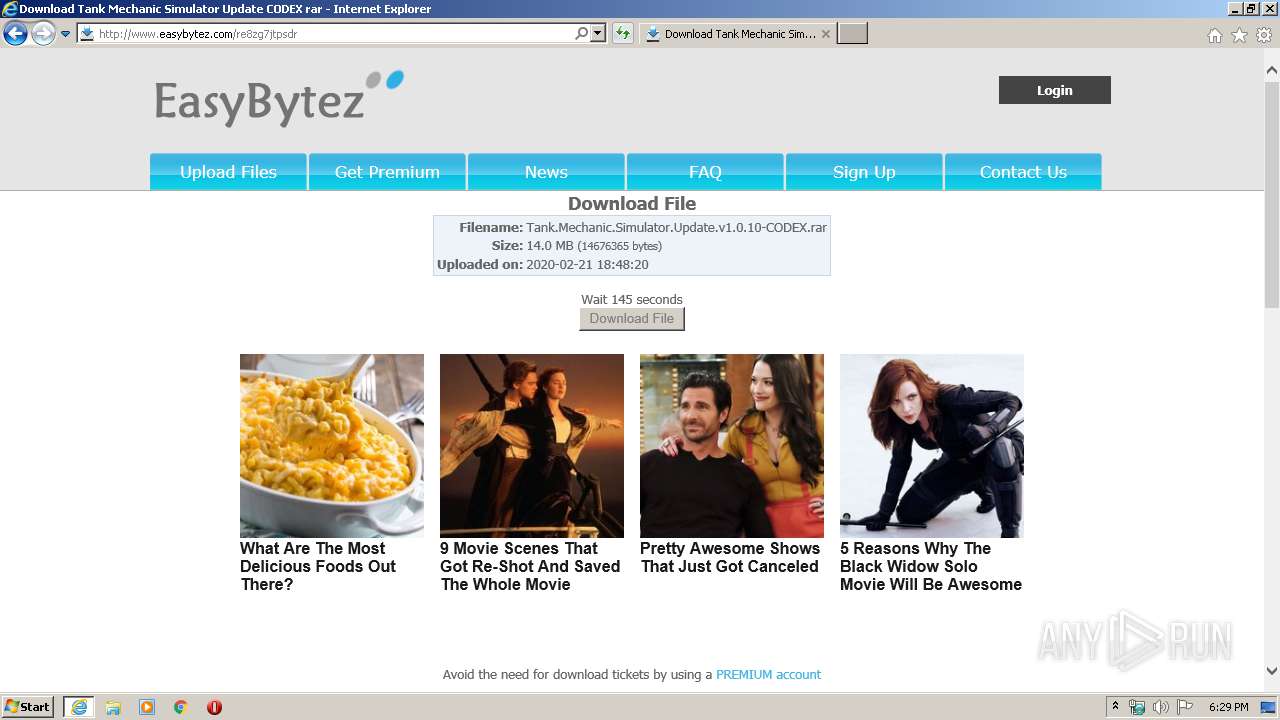This screenshot has width=1280, height=720.
Task: Click the volume speaker tray icon
Action: [x=1160, y=707]
